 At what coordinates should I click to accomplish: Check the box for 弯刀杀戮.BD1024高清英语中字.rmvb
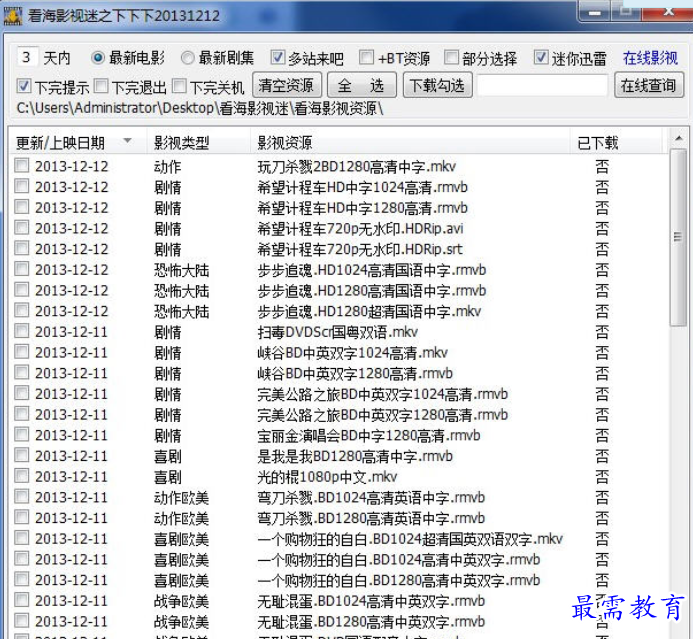click(x=21, y=497)
